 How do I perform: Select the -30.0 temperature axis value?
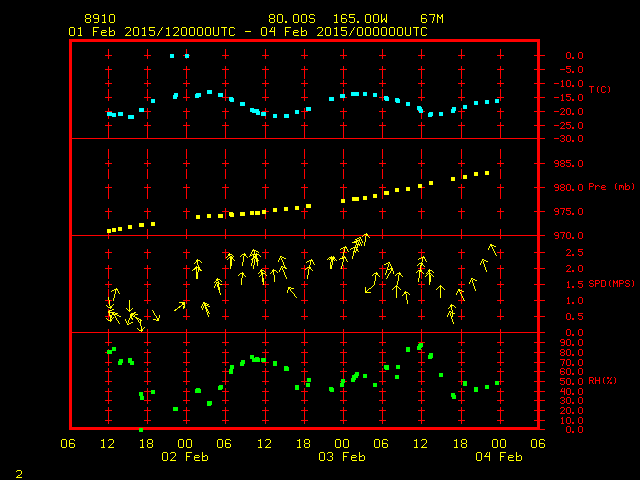(560, 139)
